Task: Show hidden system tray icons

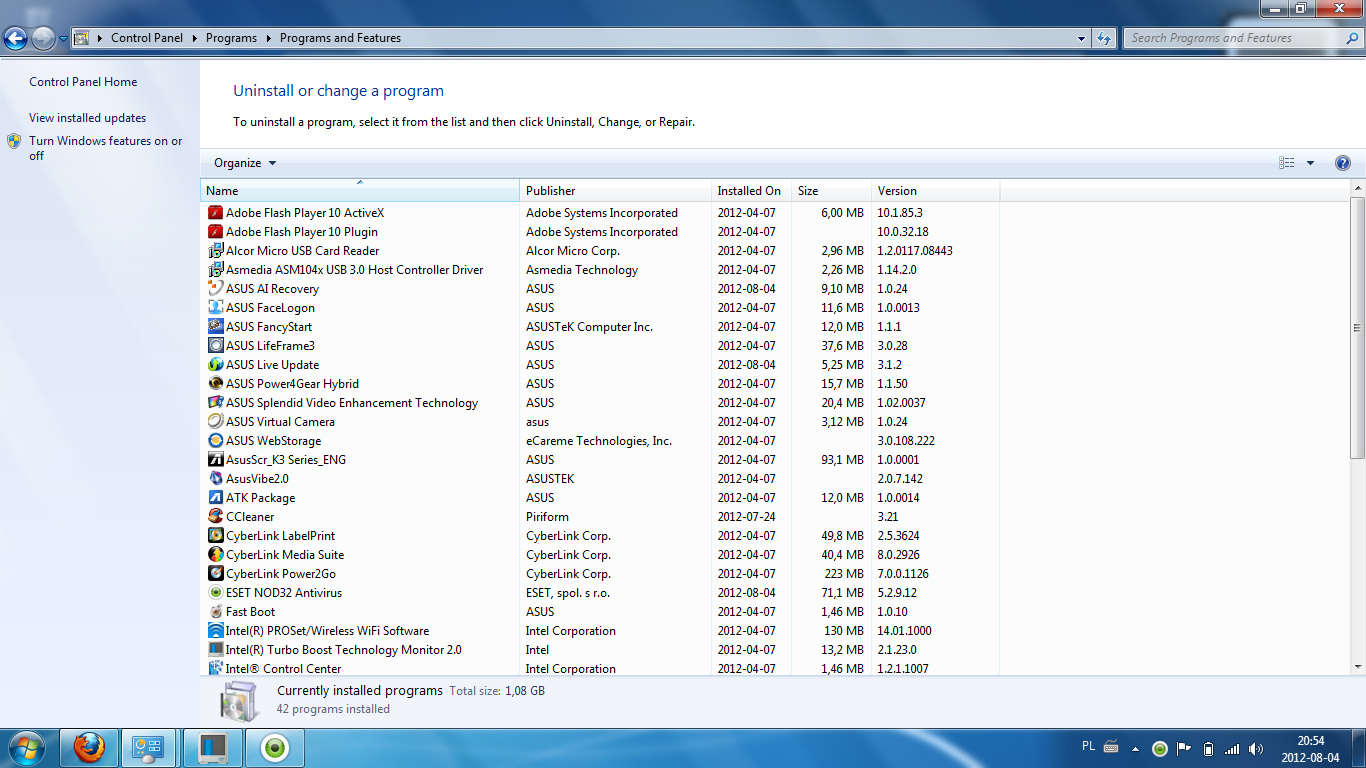Action: 1135,749
